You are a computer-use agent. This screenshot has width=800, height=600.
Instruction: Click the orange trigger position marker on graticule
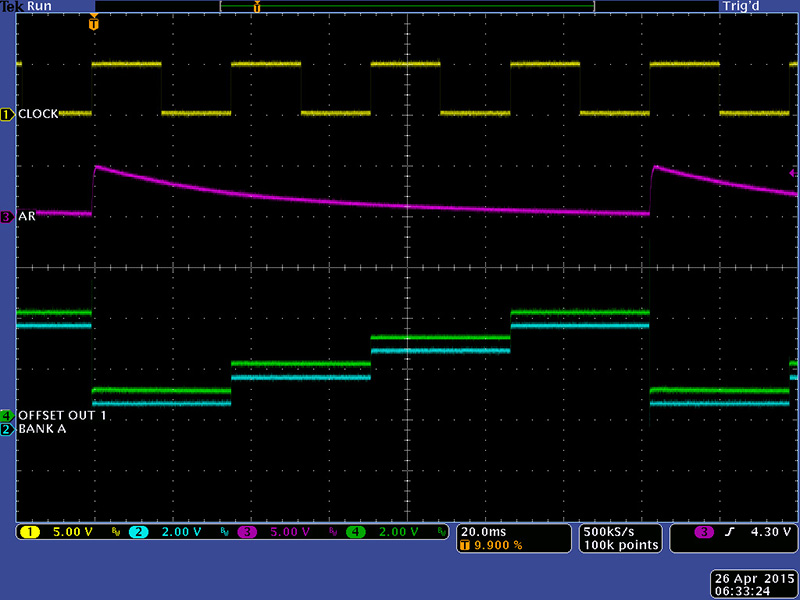94,23
